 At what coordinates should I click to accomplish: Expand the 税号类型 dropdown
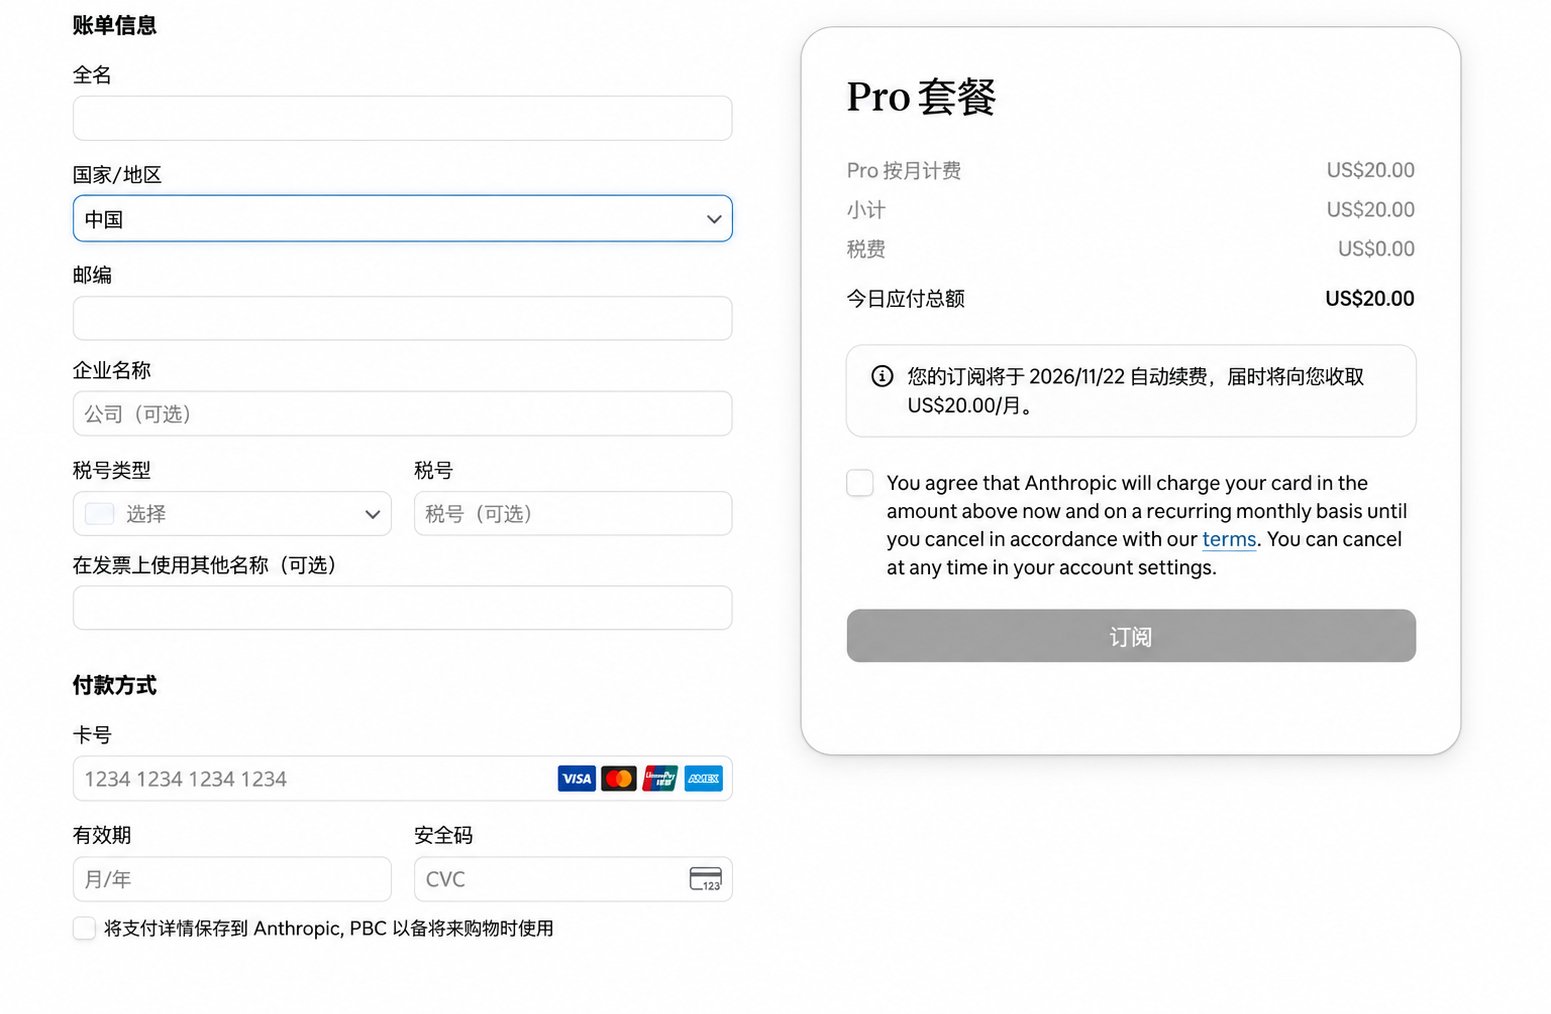point(232,514)
